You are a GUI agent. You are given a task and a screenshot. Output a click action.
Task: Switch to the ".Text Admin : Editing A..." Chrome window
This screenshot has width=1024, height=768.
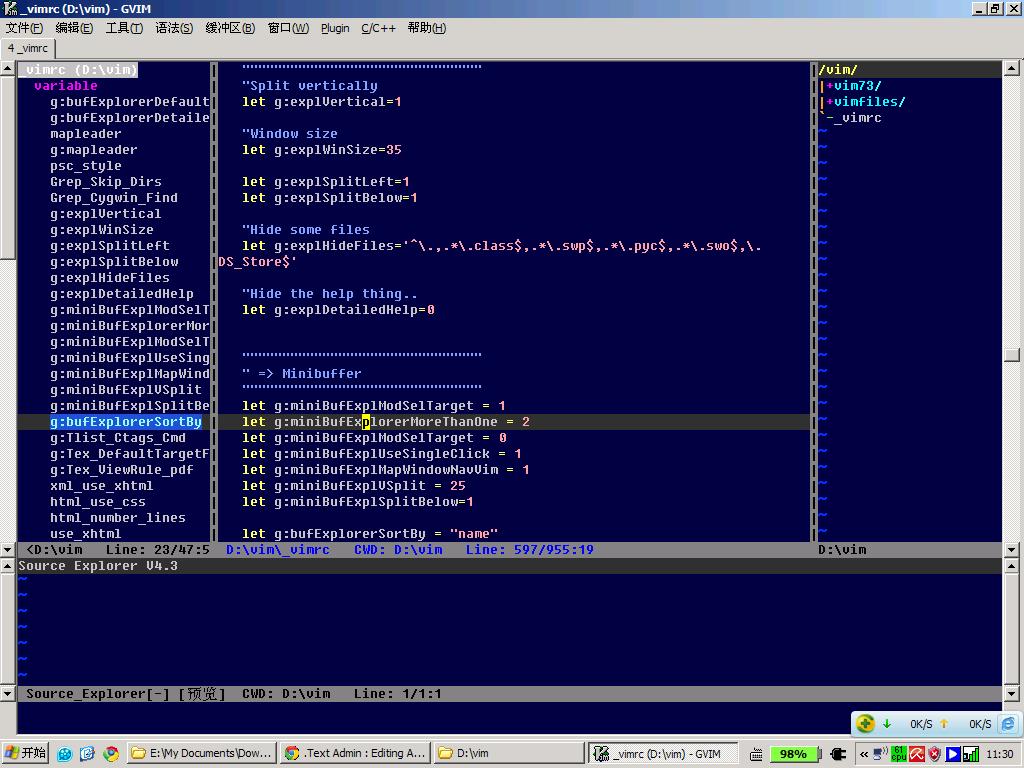355,753
